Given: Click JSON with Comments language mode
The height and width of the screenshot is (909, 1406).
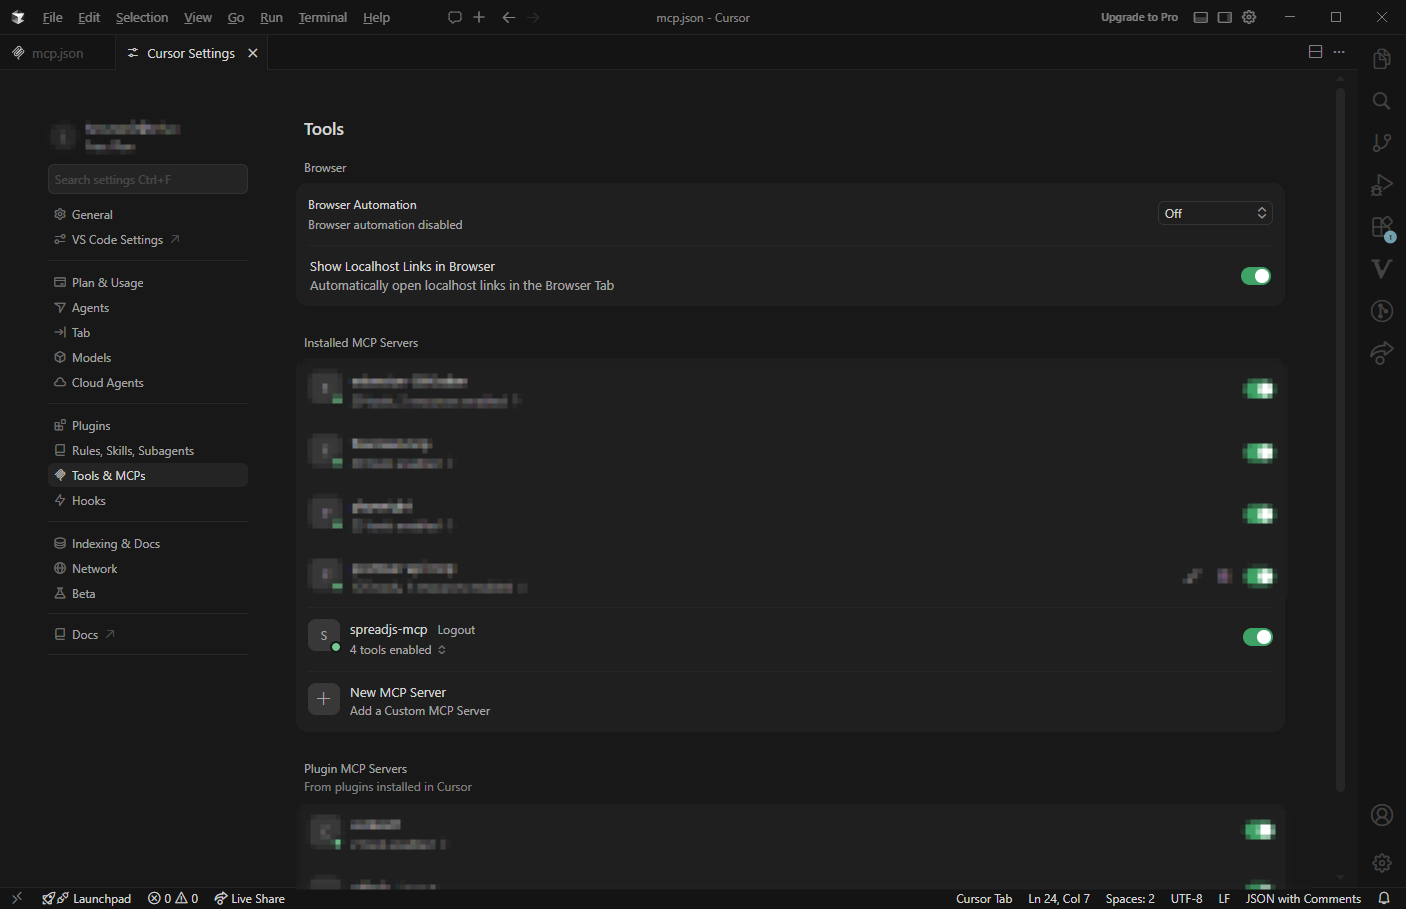Looking at the screenshot, I should pyautogui.click(x=1303, y=899).
